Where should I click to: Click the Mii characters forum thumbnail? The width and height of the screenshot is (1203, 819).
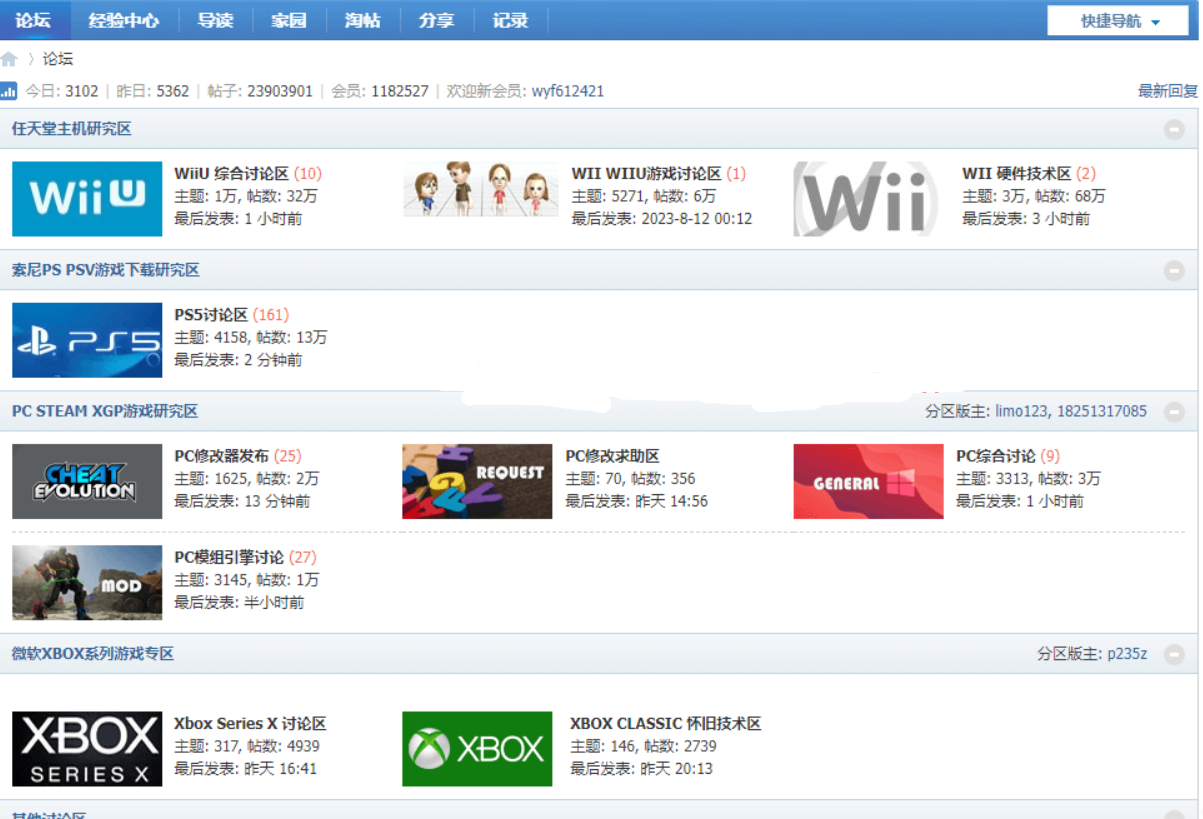pos(480,189)
